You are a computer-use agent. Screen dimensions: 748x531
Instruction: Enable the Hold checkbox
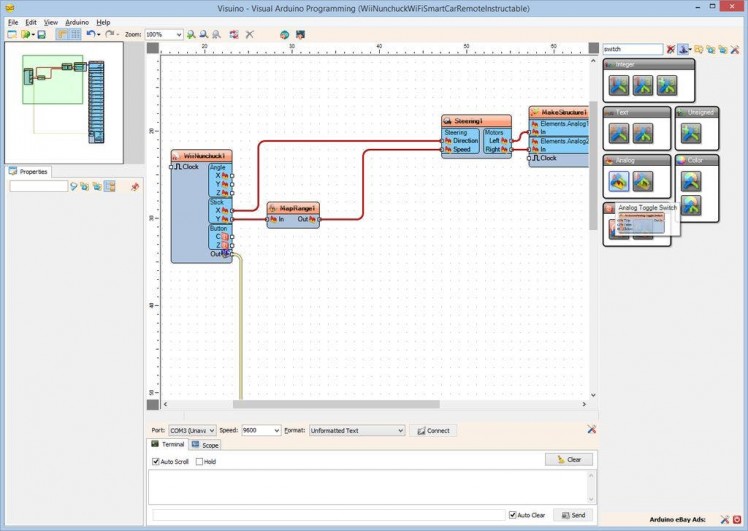click(x=200, y=461)
